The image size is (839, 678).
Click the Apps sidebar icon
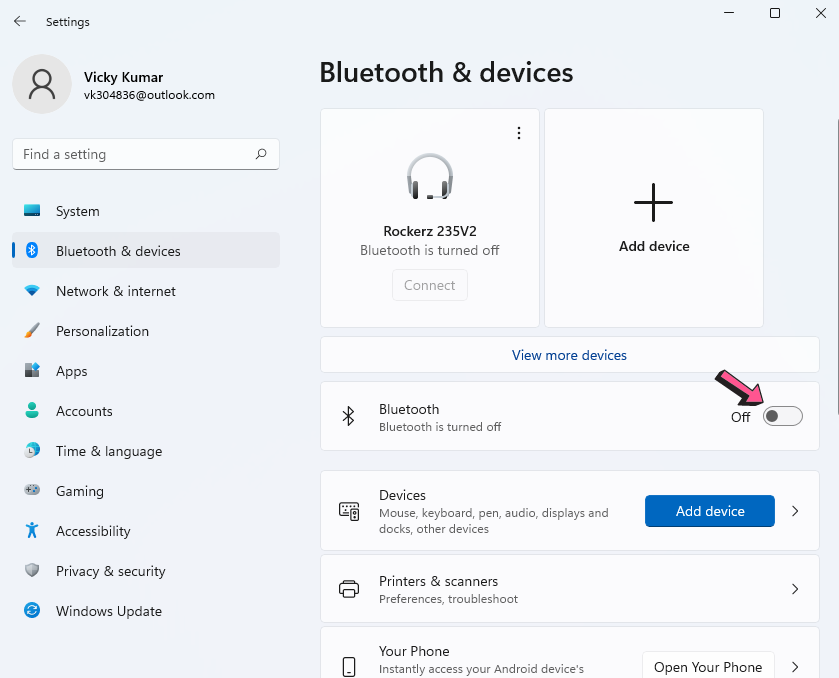click(x=32, y=370)
